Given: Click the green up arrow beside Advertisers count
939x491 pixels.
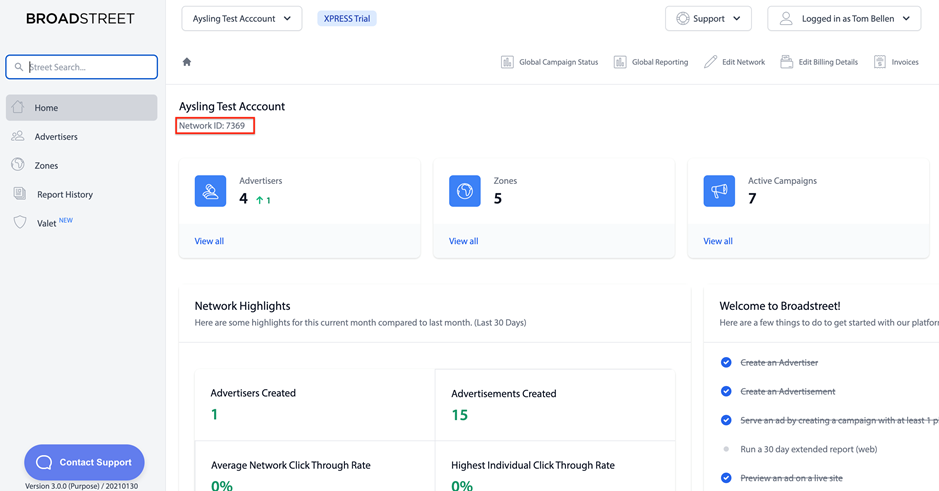Looking at the screenshot, I should [260, 201].
